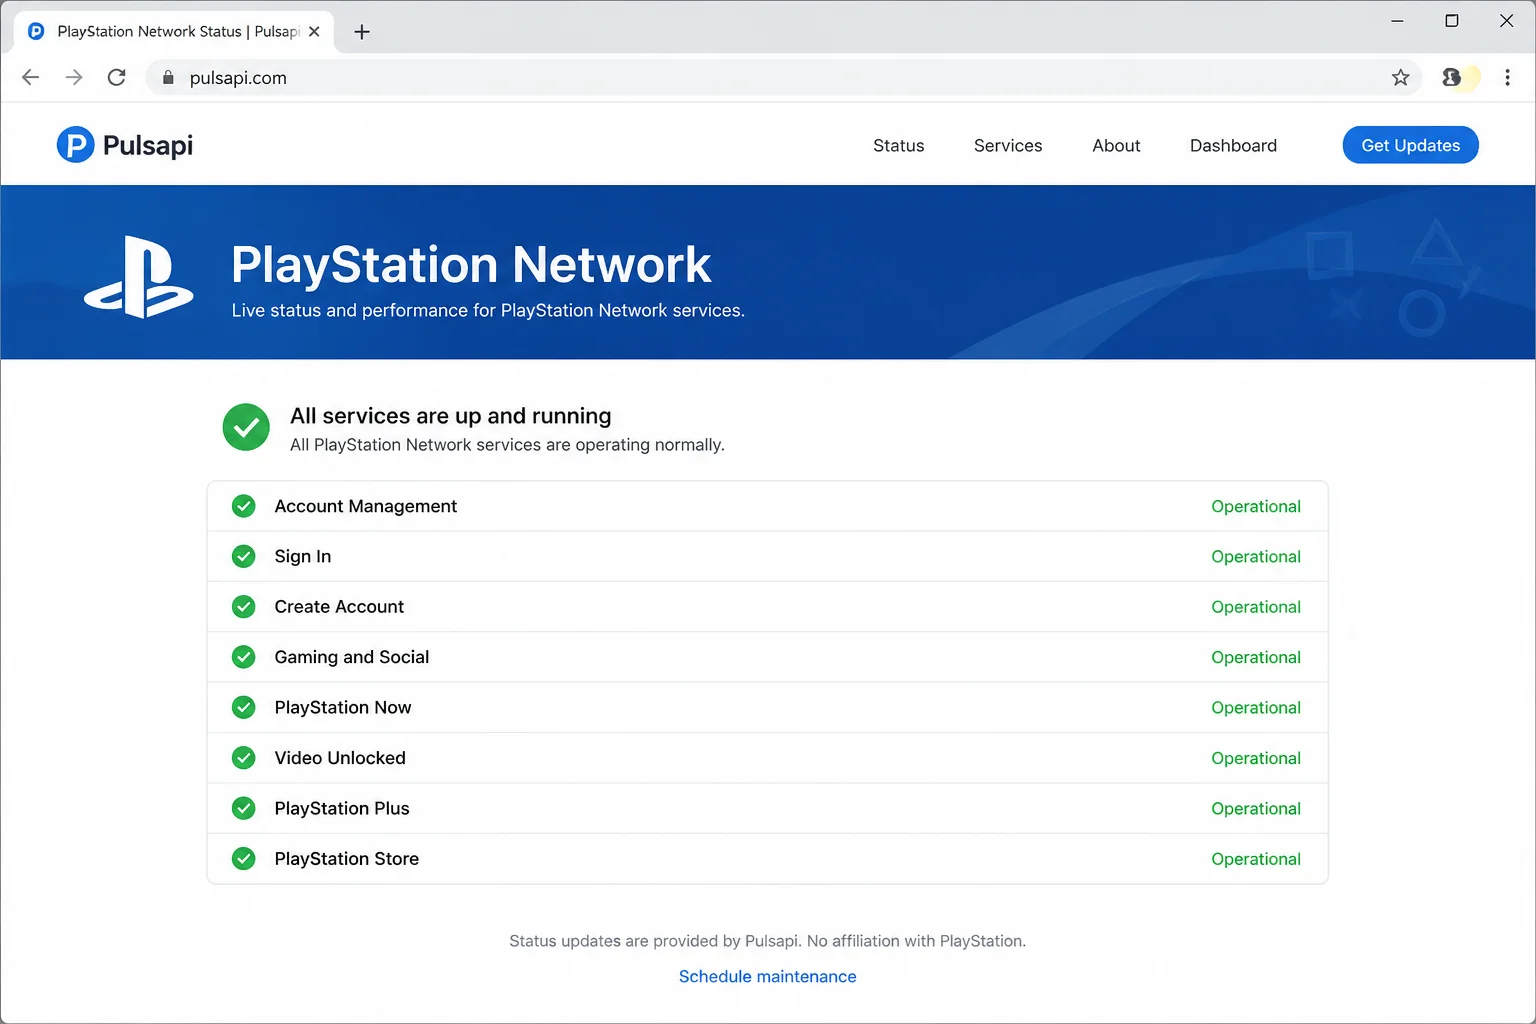Click the green check beside PlayStation Store
Image resolution: width=1536 pixels, height=1024 pixels.
(243, 858)
